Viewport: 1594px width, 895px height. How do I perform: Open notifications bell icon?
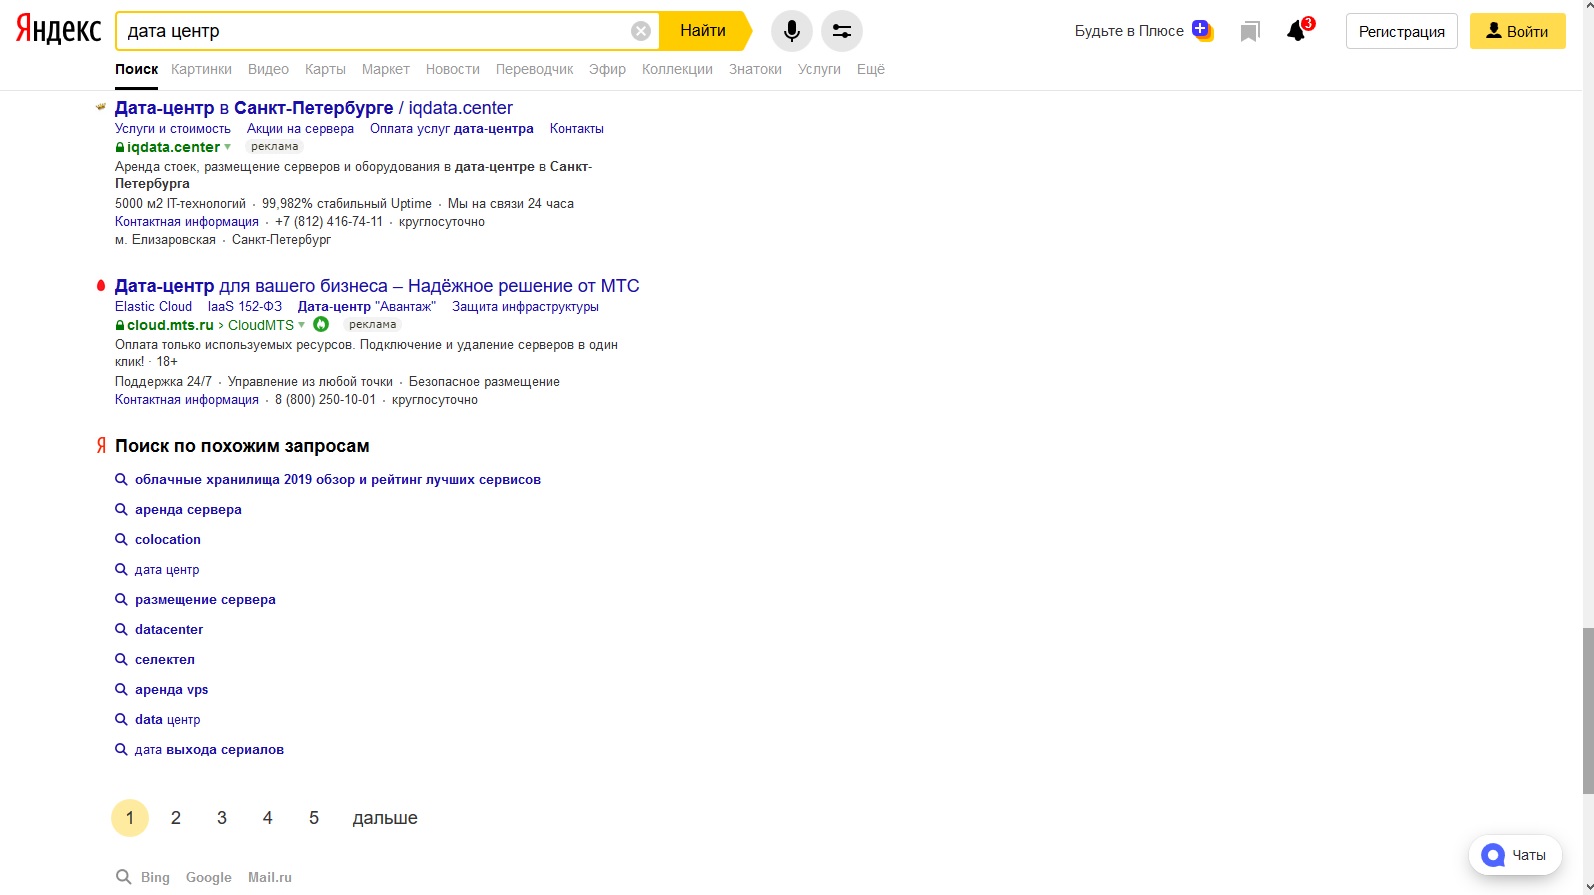tap(1298, 30)
